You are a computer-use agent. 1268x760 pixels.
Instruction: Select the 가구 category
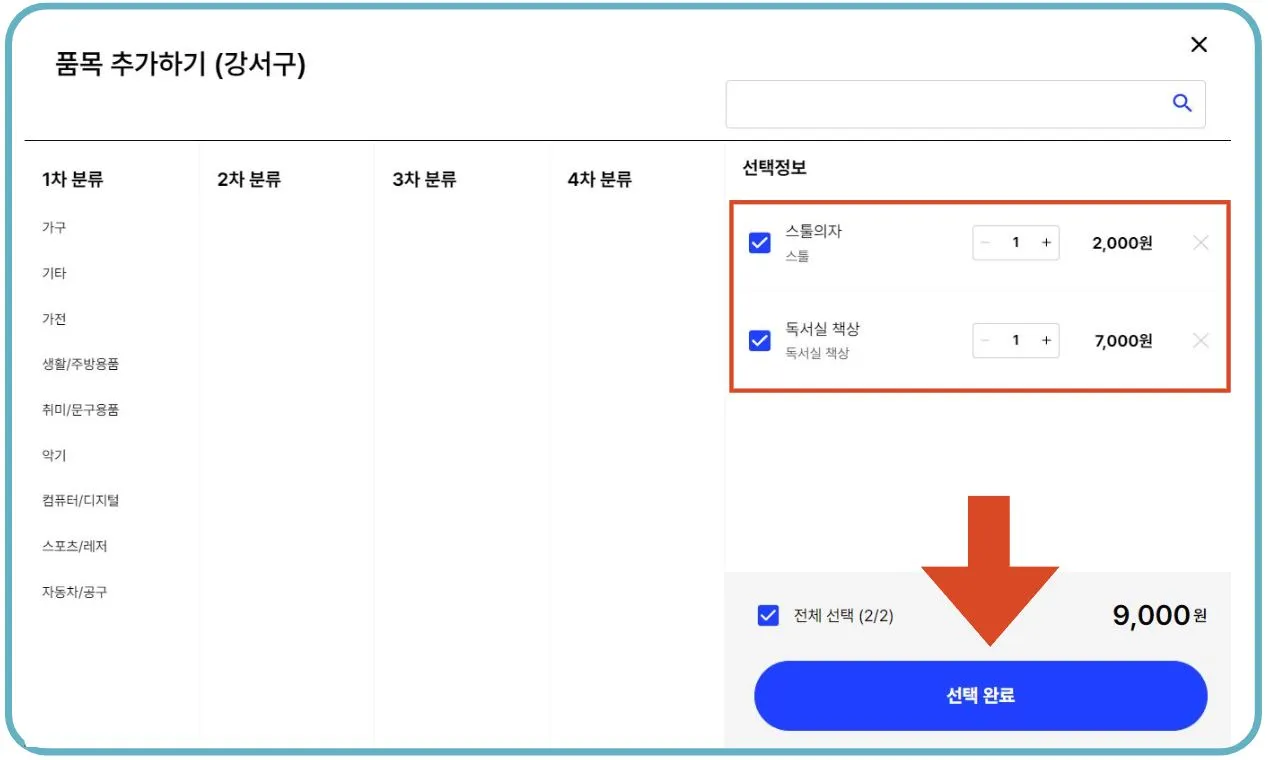(x=54, y=227)
